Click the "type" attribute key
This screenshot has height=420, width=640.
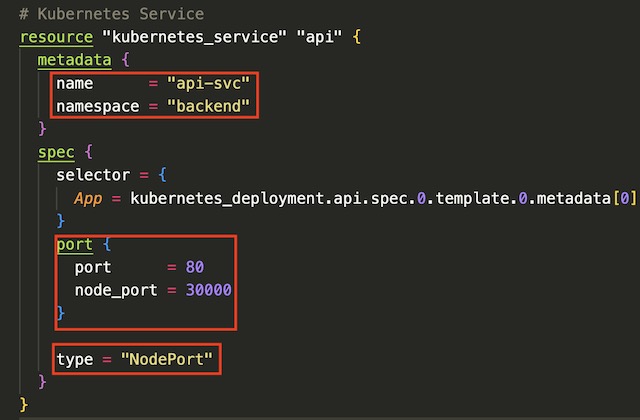tap(75, 358)
